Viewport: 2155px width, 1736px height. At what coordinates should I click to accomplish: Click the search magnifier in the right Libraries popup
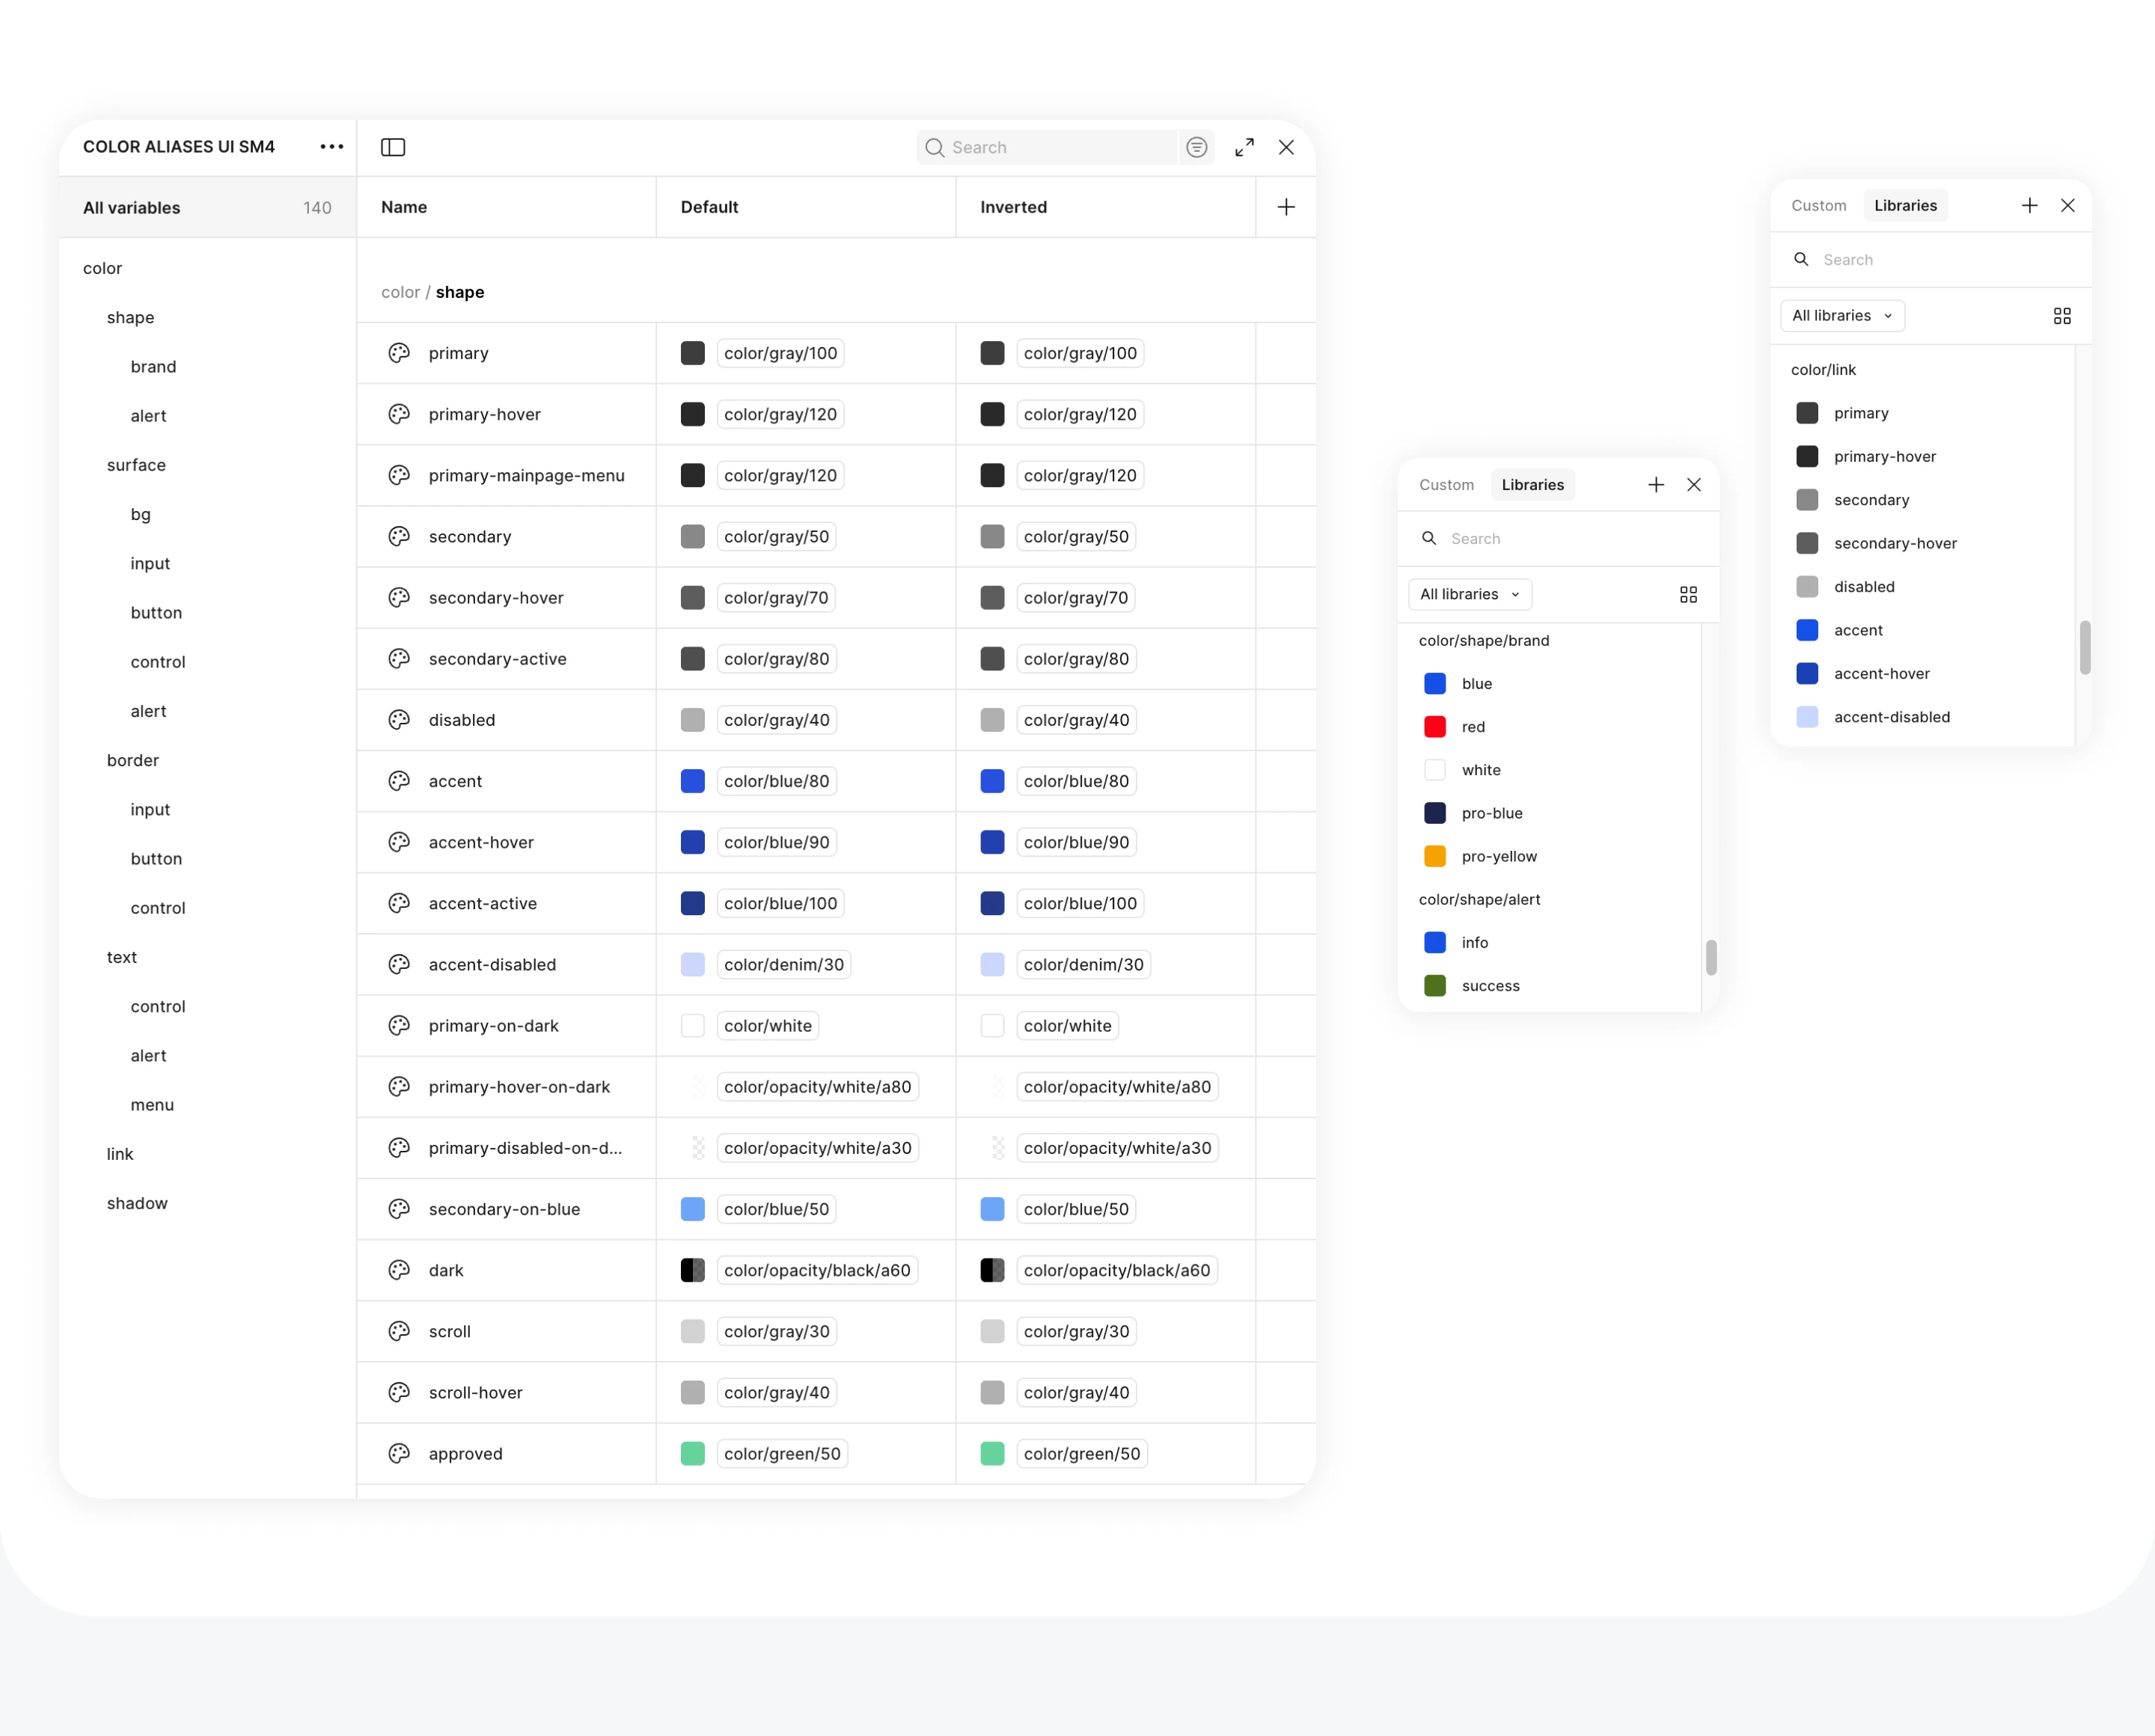coord(1801,259)
